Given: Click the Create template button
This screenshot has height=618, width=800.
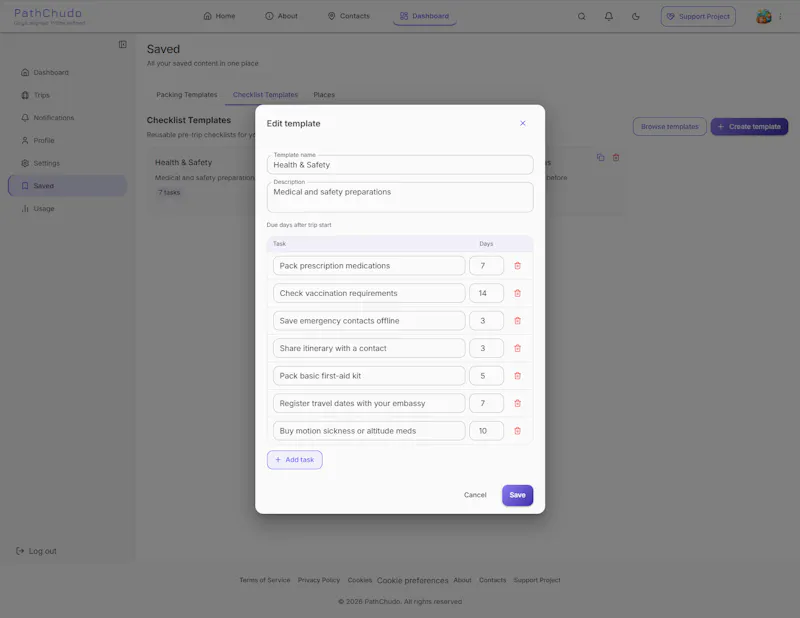Looking at the screenshot, I should (x=749, y=127).
